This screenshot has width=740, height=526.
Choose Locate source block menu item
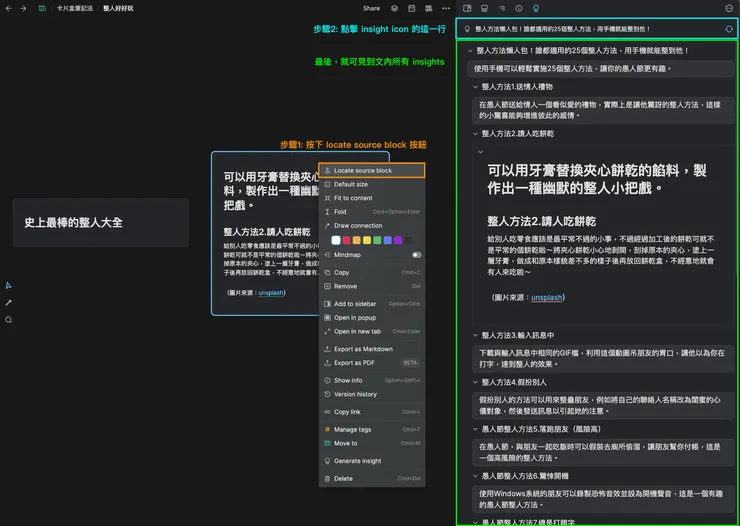click(372, 170)
